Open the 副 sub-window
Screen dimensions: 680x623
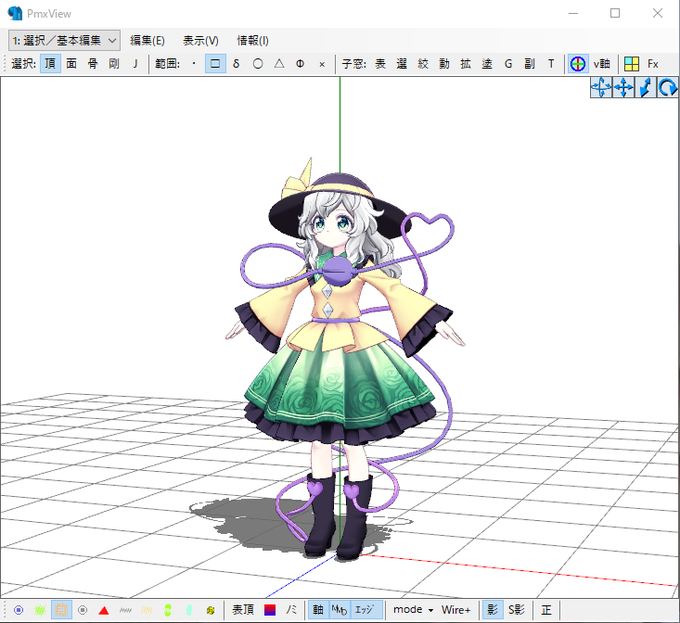530,64
